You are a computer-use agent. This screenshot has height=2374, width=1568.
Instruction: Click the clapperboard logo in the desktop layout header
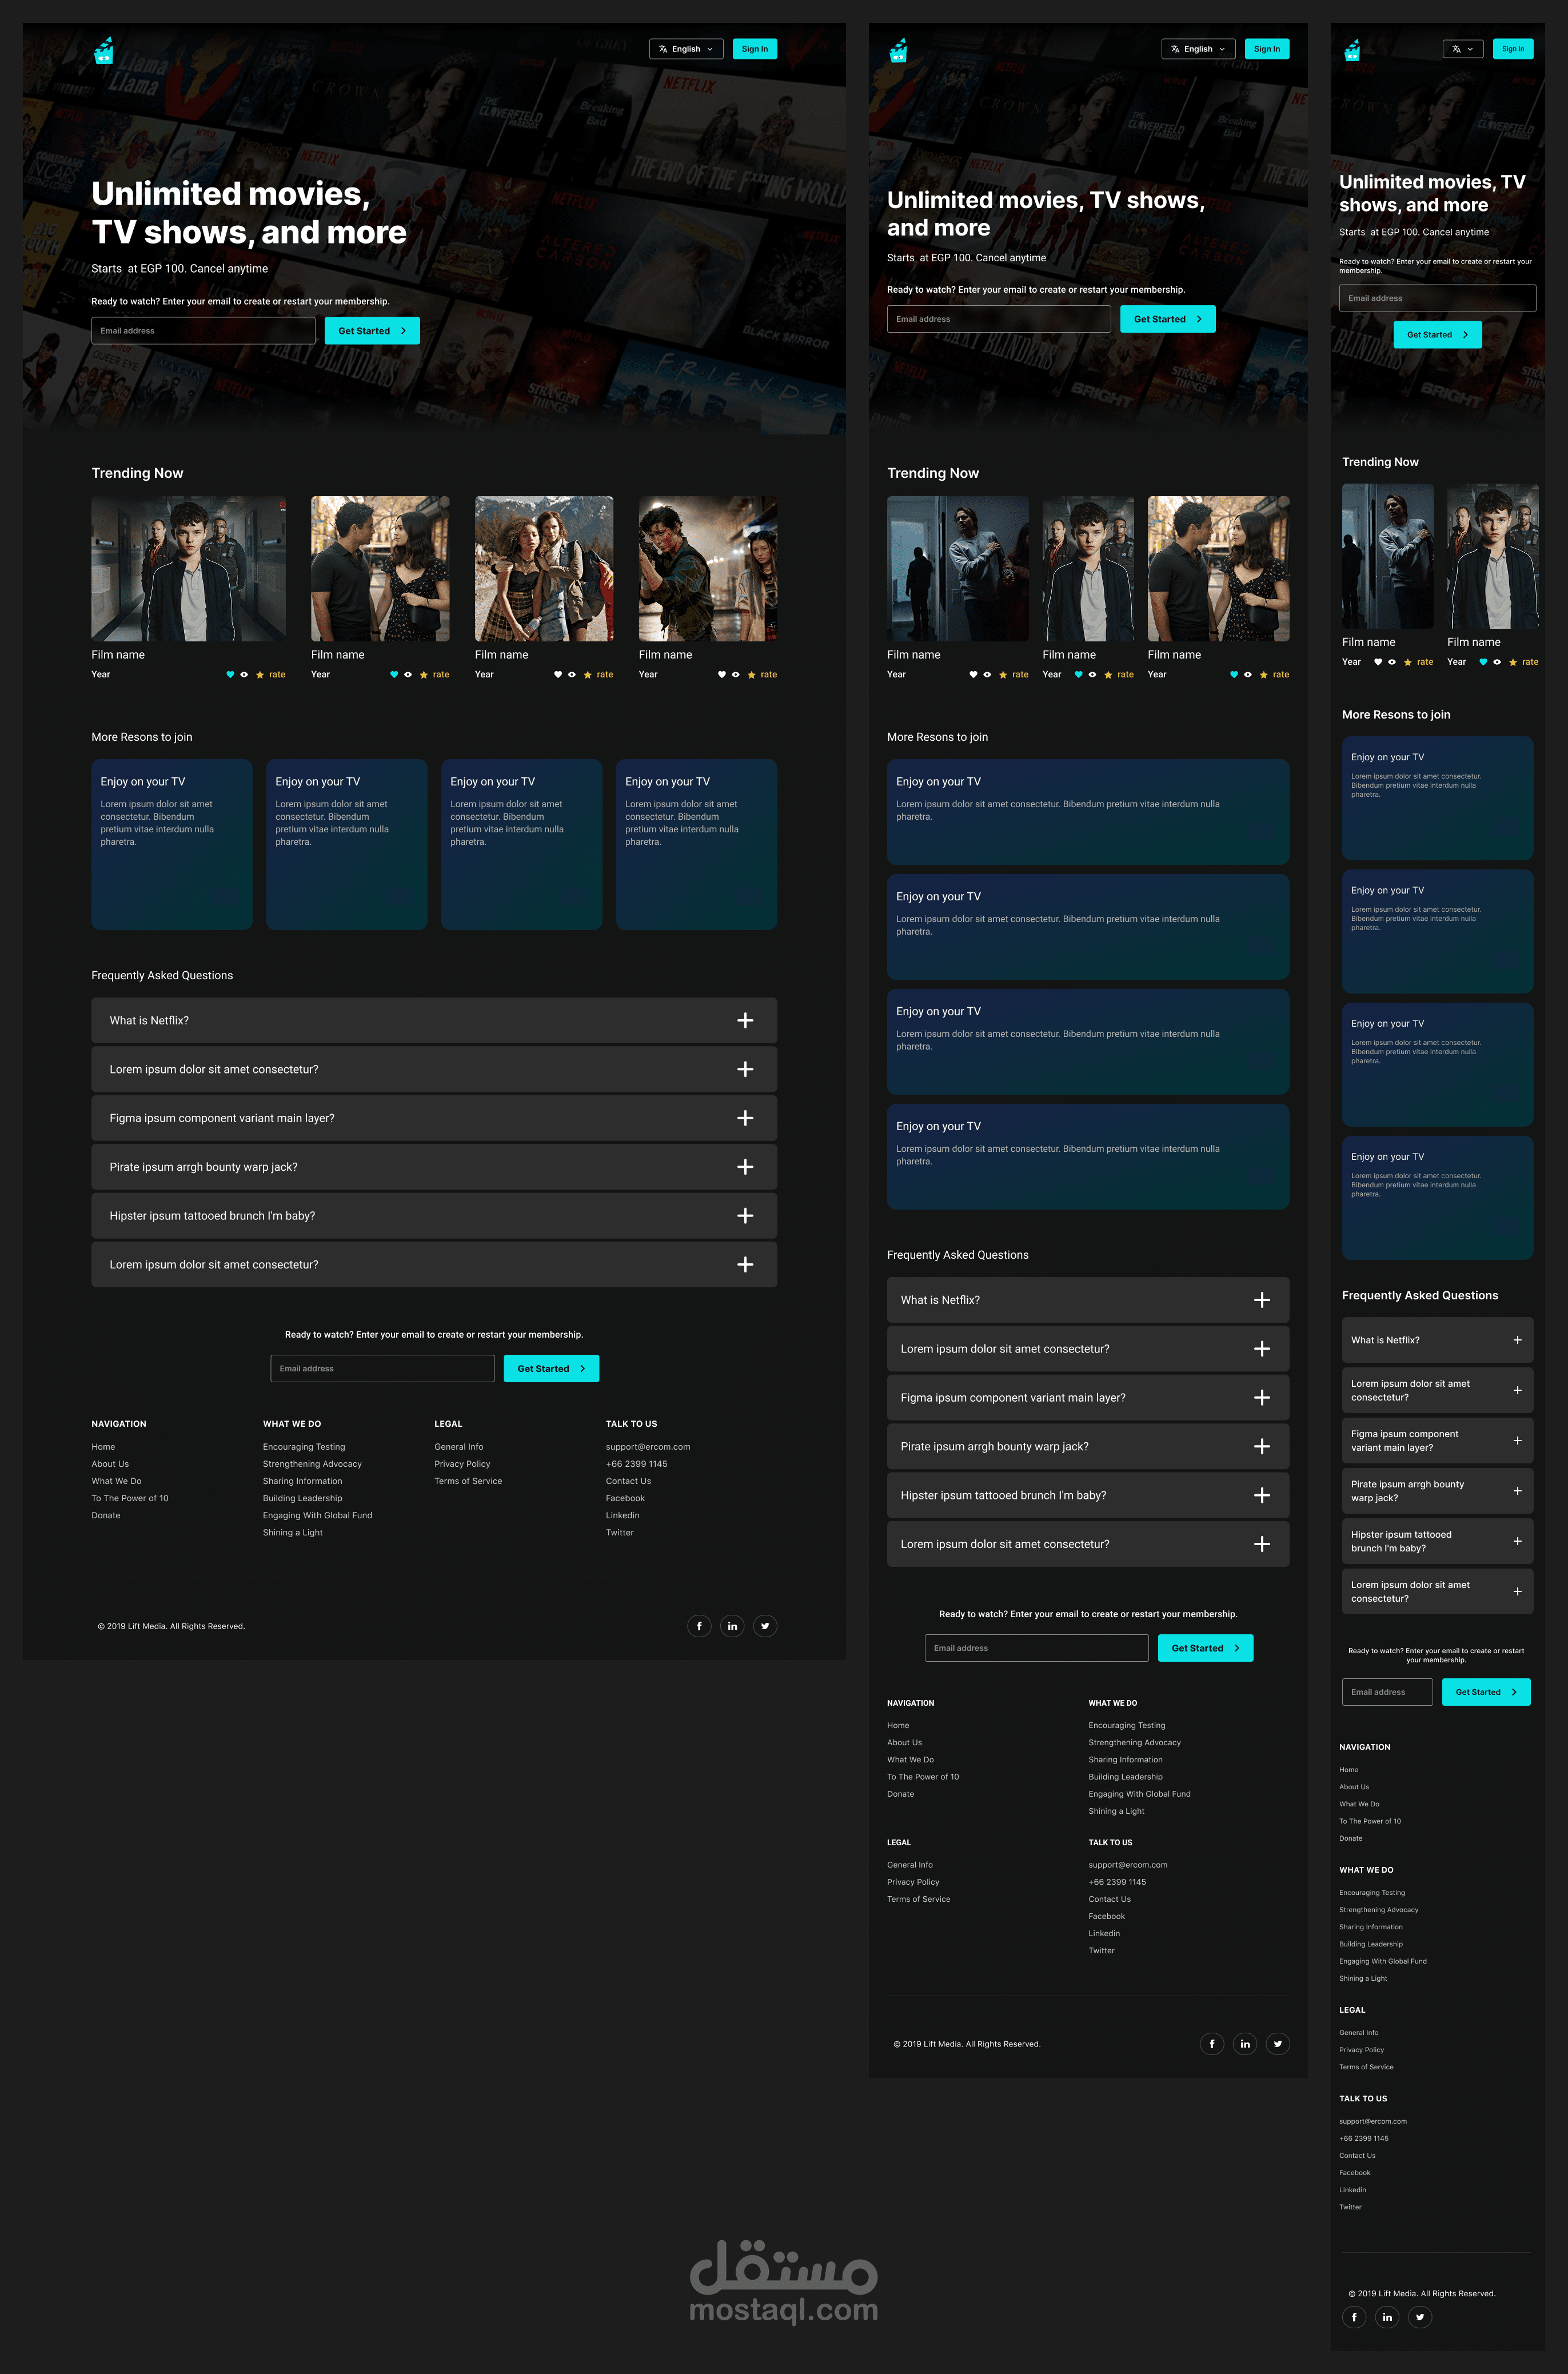pos(103,51)
